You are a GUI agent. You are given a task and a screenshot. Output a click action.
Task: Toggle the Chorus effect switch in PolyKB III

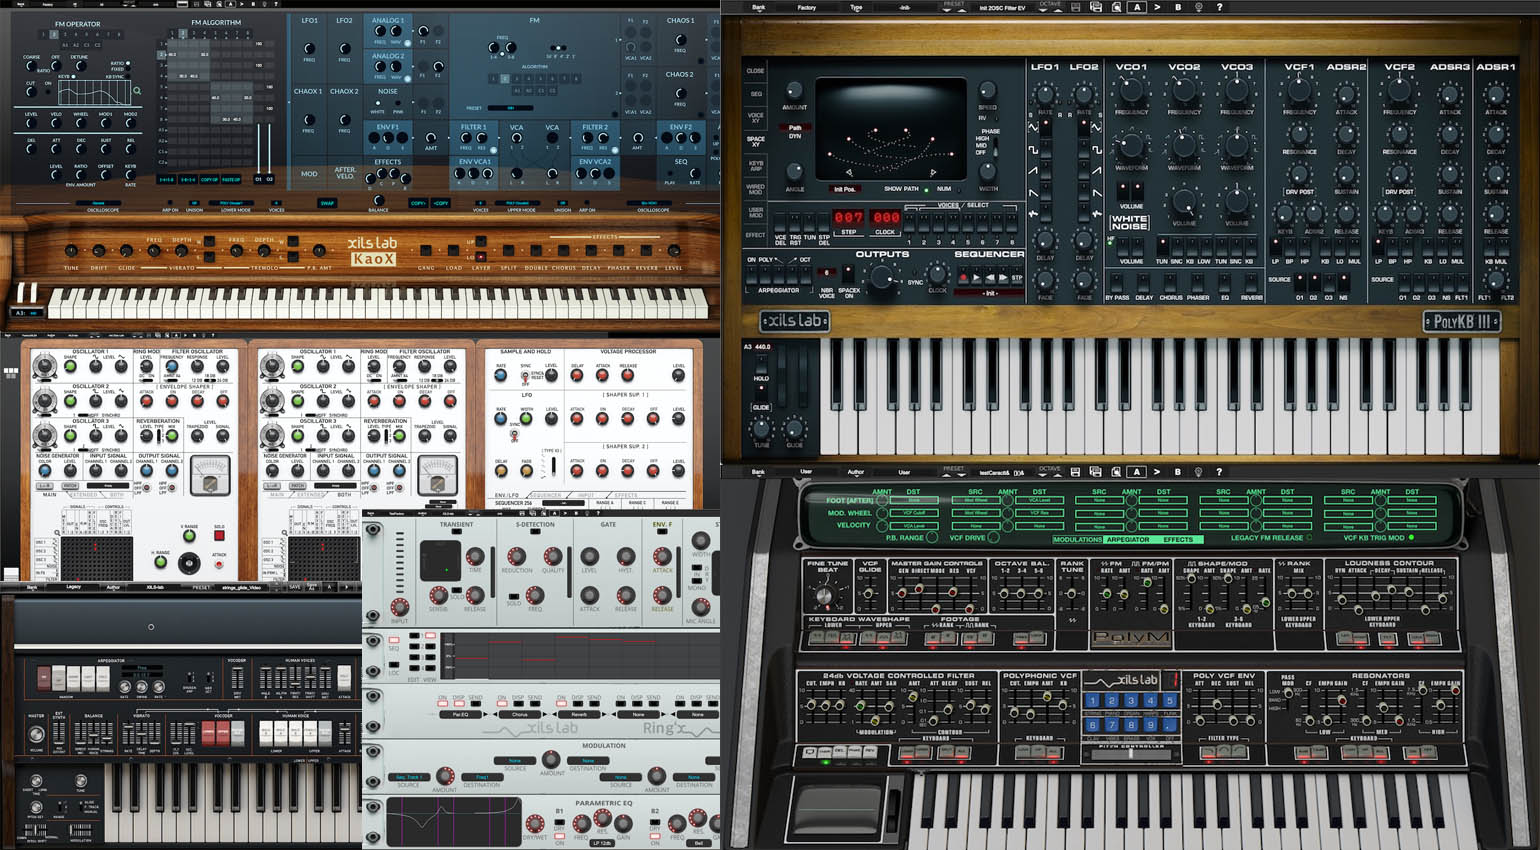click(1171, 283)
